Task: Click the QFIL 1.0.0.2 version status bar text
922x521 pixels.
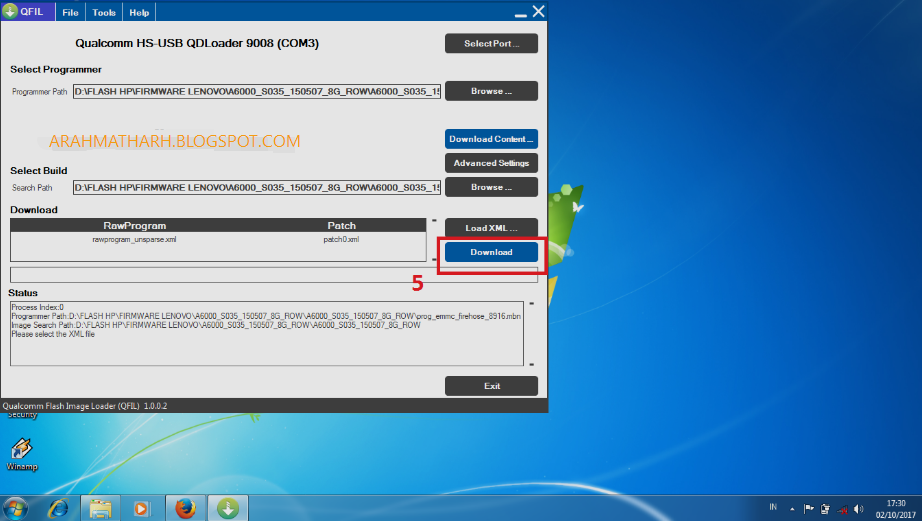Action: click(85, 406)
